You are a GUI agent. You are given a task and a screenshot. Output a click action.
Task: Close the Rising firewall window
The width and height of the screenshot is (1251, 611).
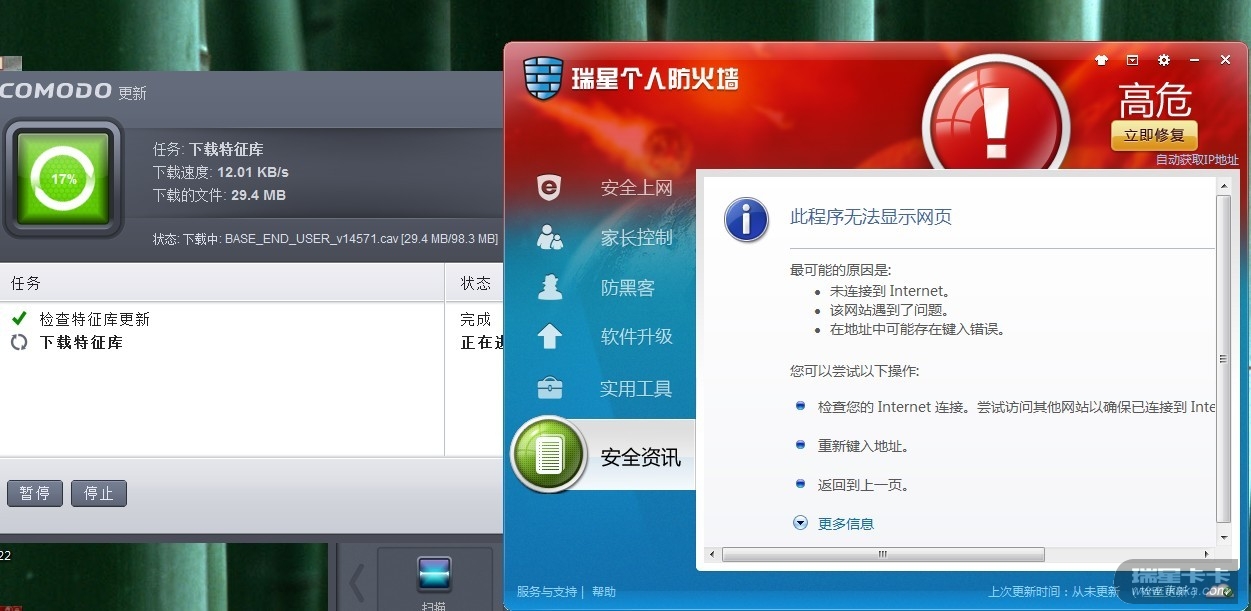tap(1226, 60)
